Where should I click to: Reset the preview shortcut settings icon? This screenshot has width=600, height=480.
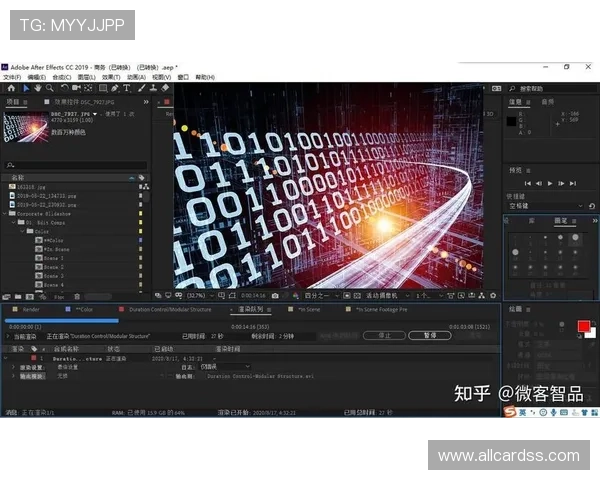point(592,206)
